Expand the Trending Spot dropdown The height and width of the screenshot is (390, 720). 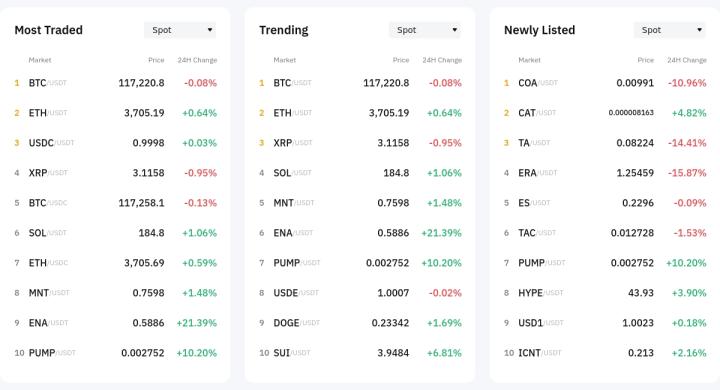click(x=424, y=30)
